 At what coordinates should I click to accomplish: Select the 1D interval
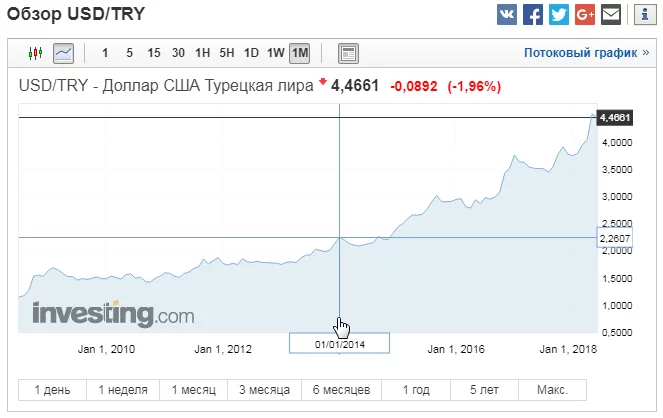tap(251, 52)
